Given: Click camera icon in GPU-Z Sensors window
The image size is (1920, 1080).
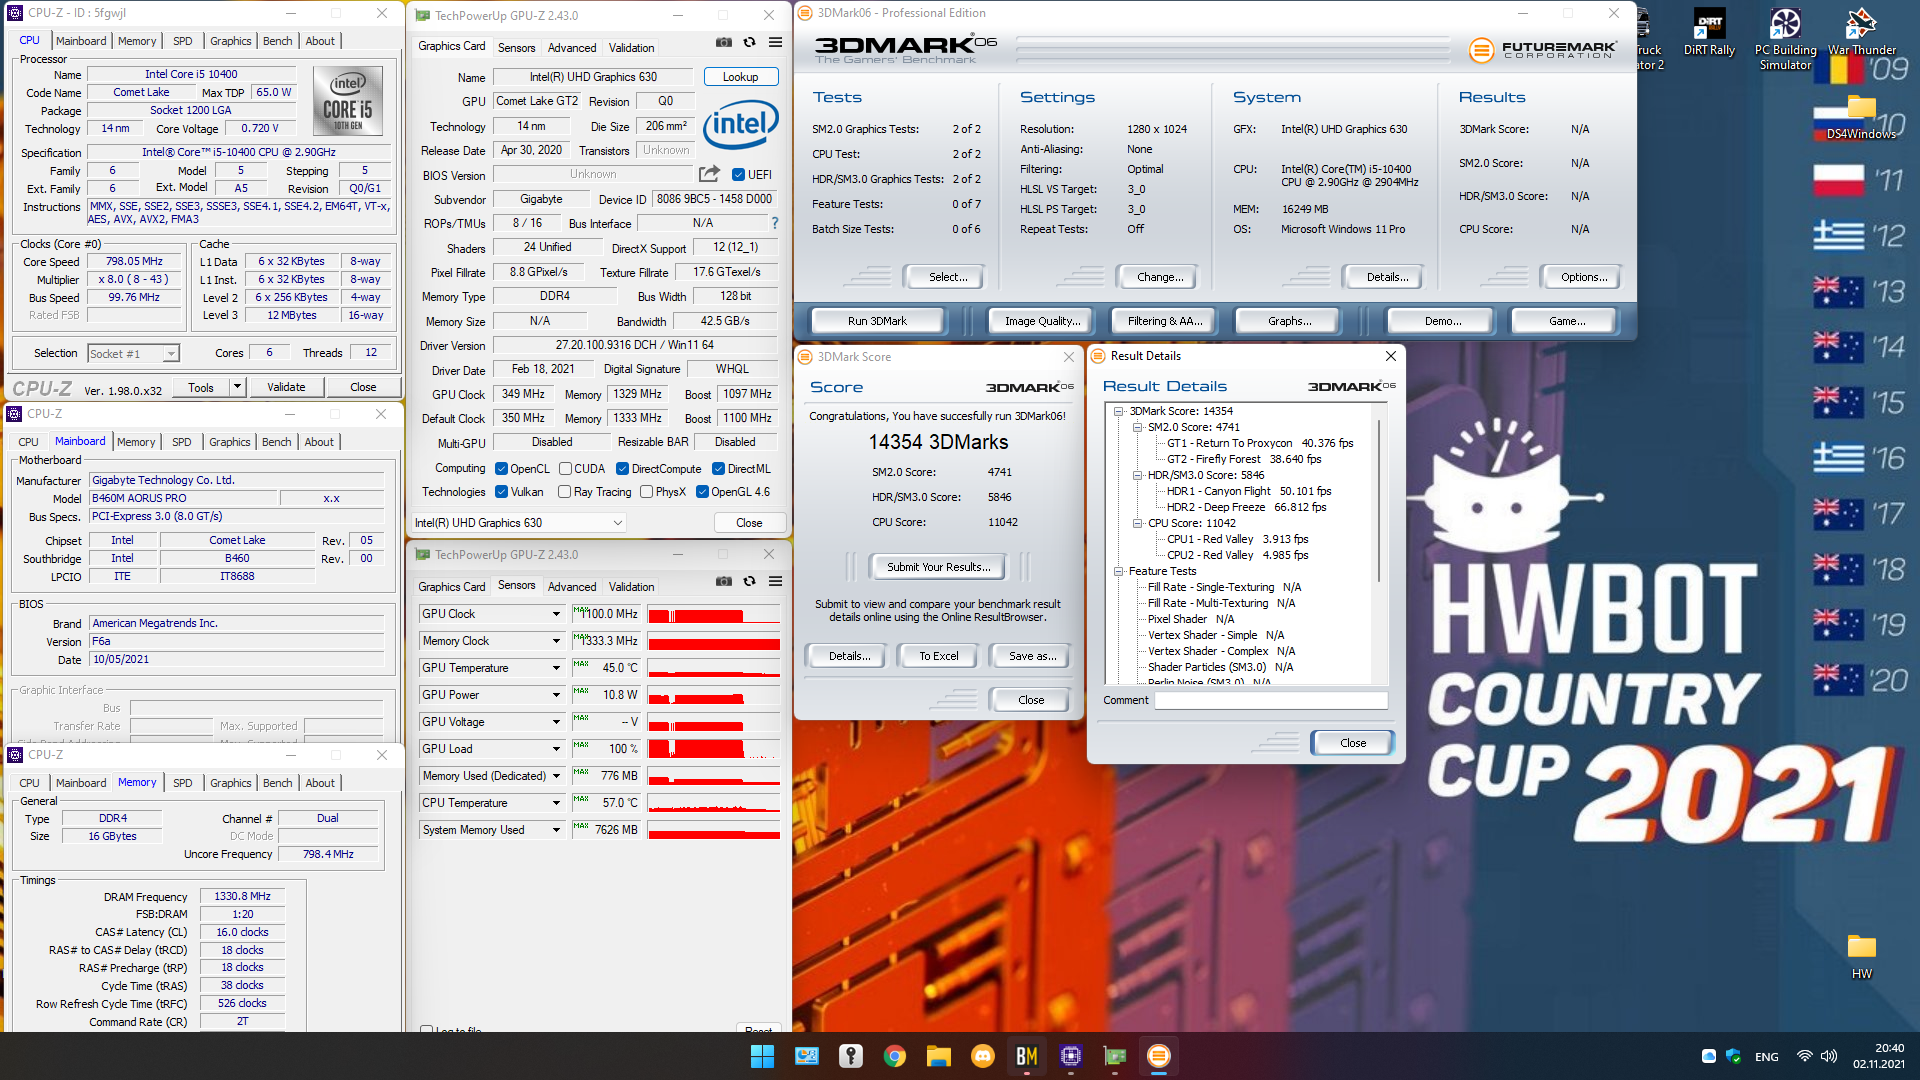Looking at the screenshot, I should (x=723, y=582).
